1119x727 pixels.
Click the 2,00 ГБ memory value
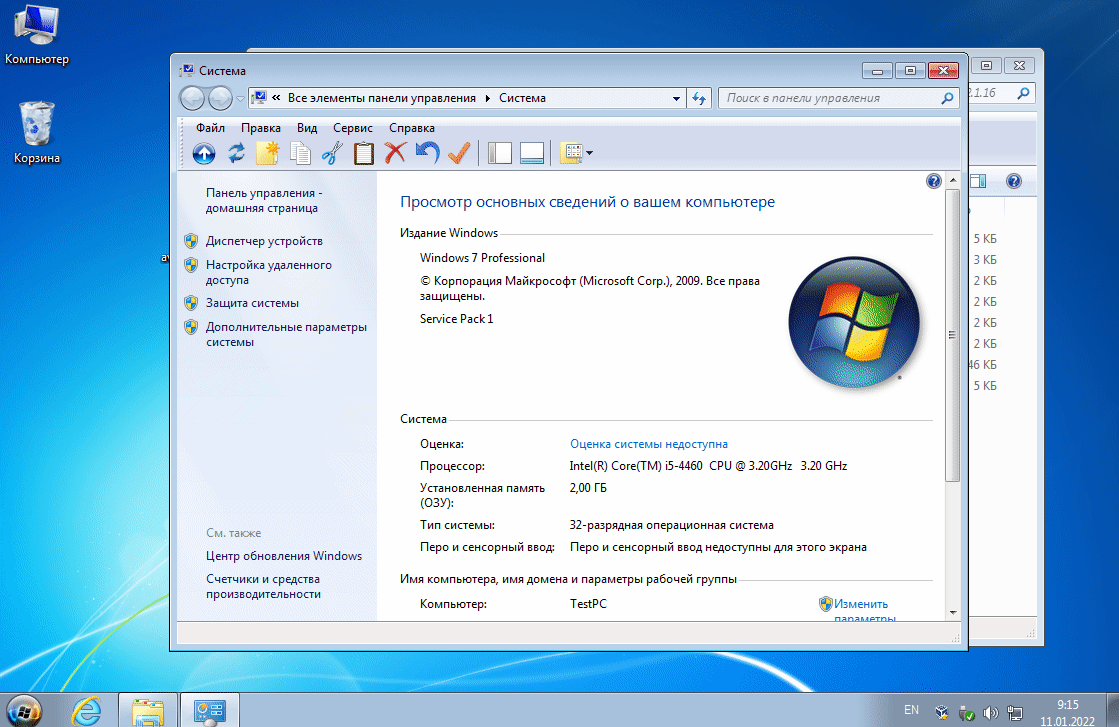point(588,488)
